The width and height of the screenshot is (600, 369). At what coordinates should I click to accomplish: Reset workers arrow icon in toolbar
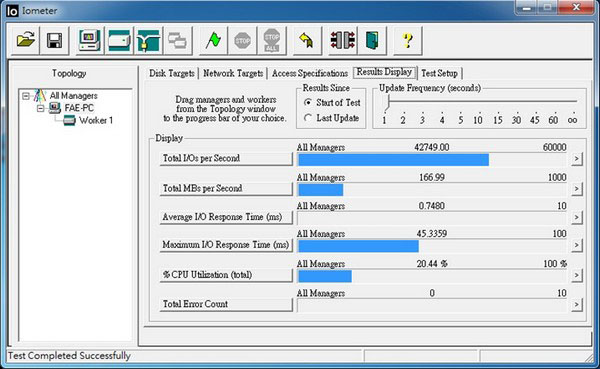coord(308,41)
